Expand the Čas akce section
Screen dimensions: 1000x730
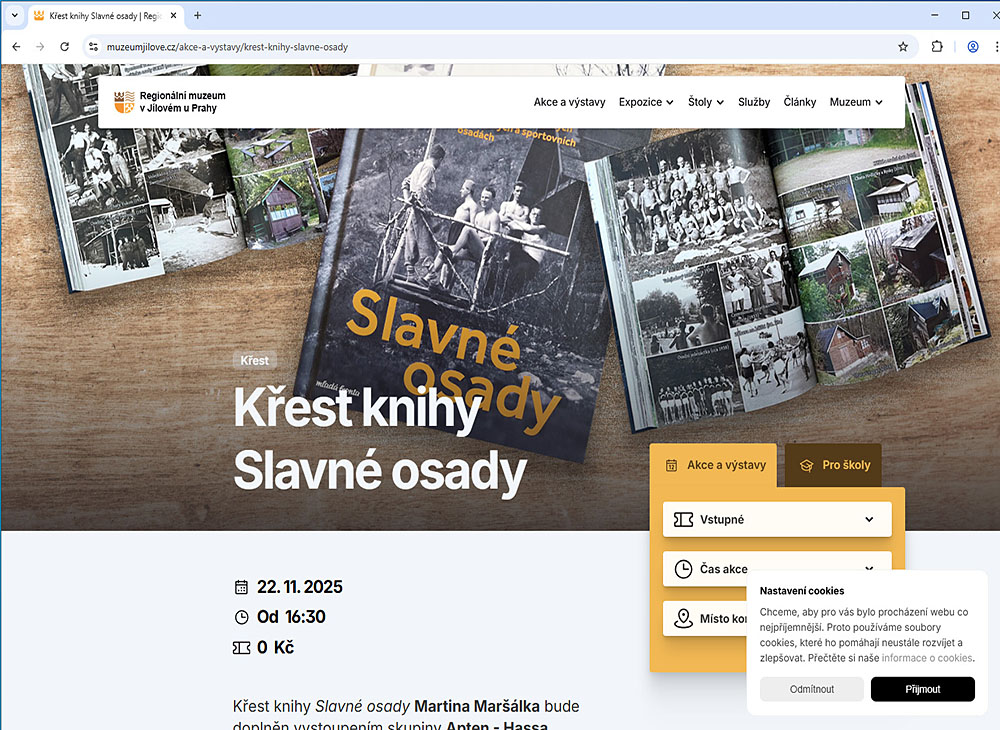click(776, 569)
